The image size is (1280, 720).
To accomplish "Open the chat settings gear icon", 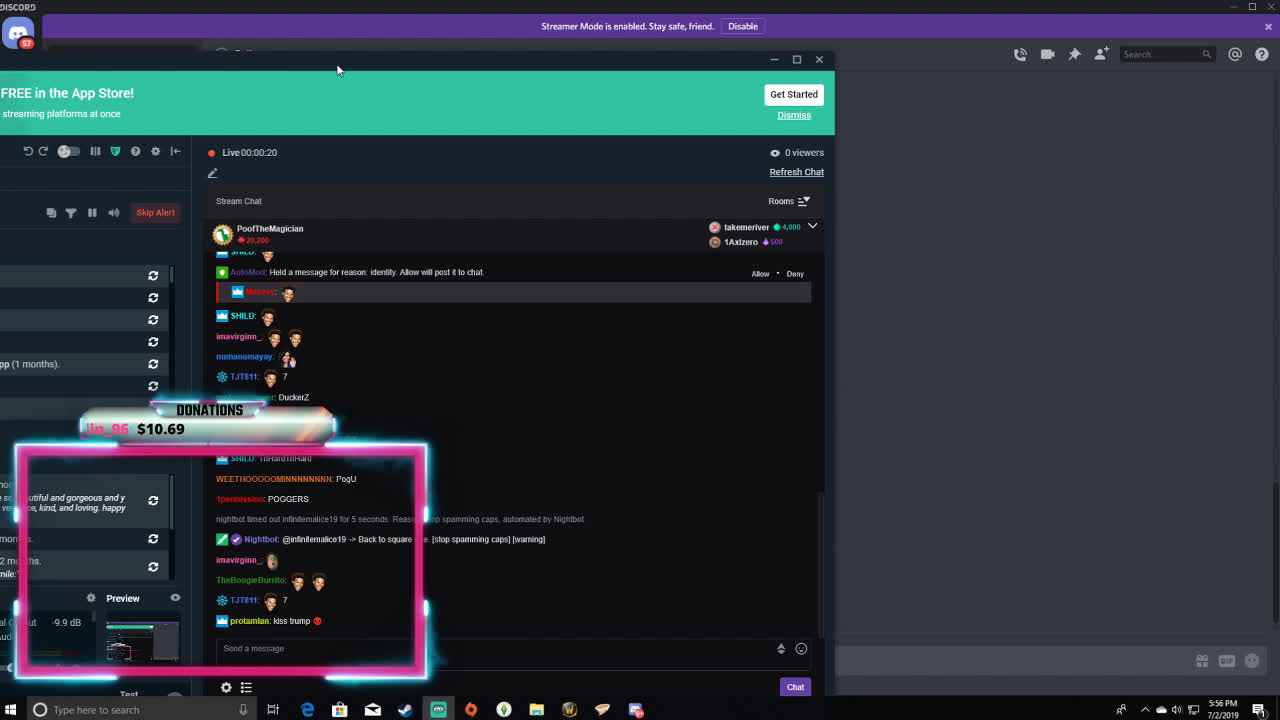I will click(x=226, y=687).
